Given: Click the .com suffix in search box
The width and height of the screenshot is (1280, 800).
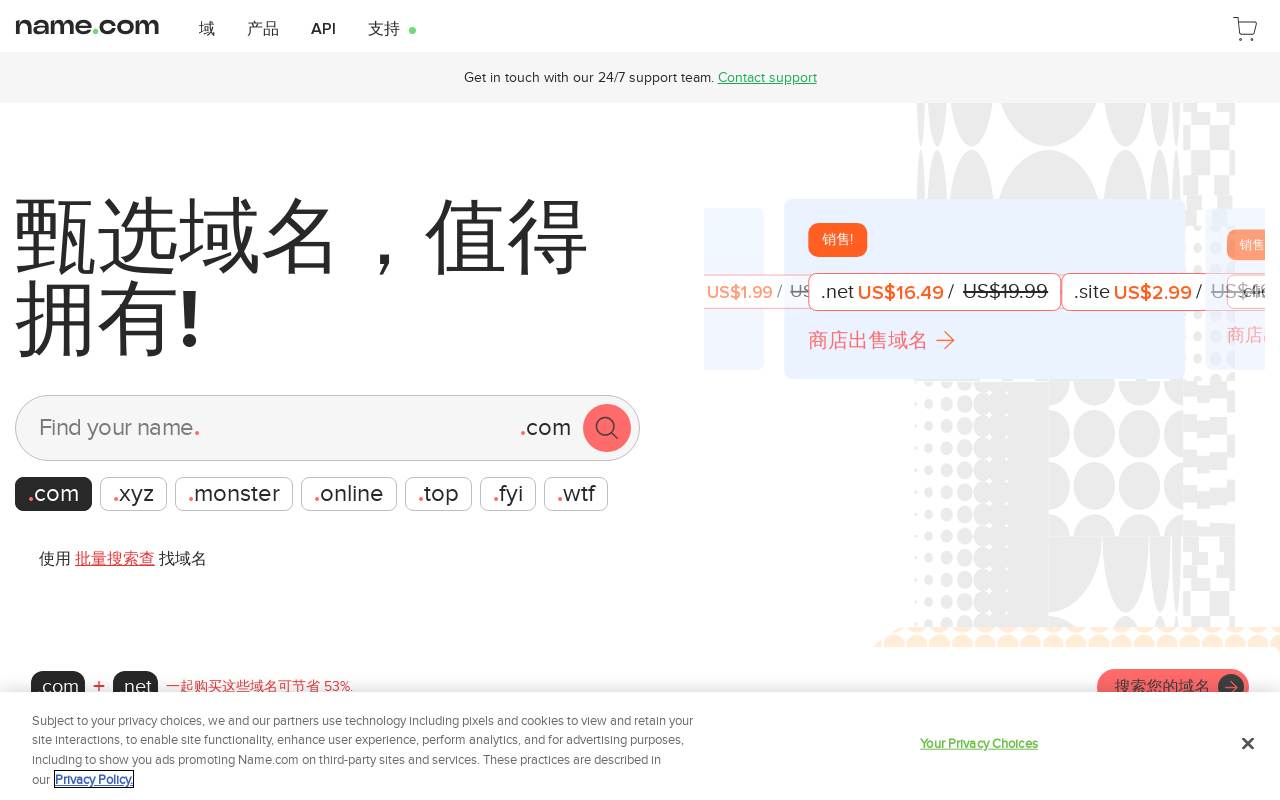Looking at the screenshot, I should point(546,428).
